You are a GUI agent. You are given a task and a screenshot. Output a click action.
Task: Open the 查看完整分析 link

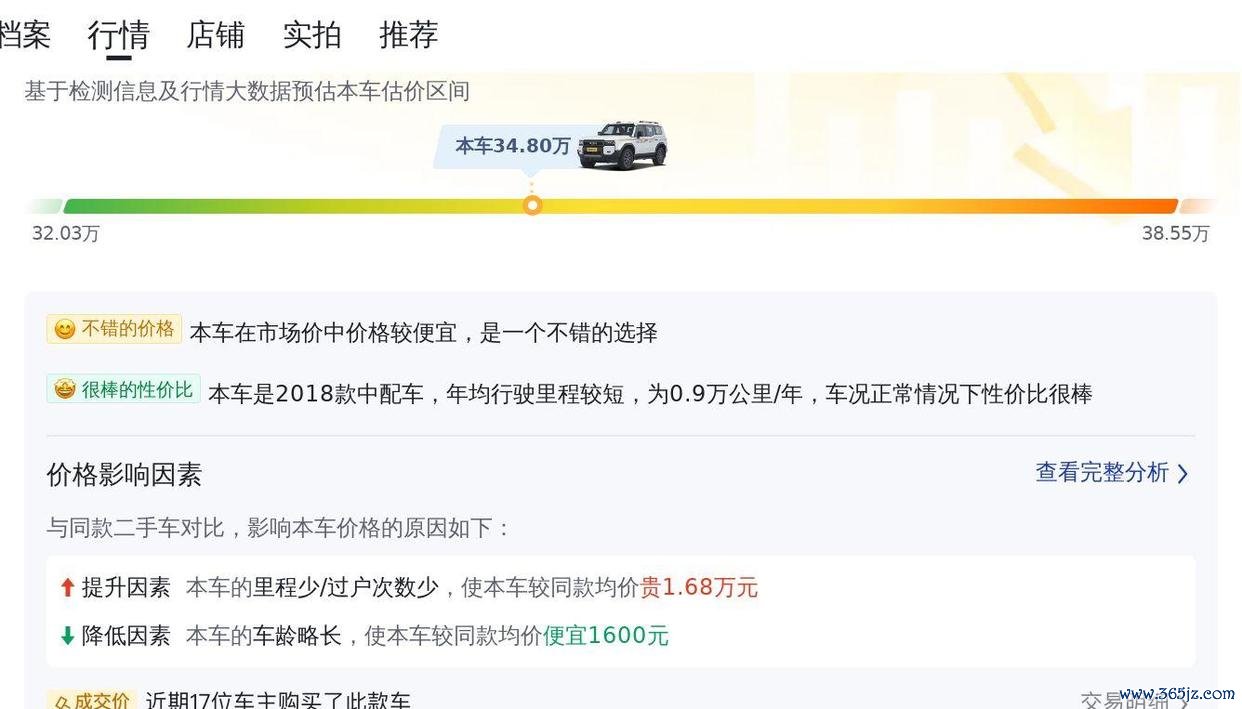point(1101,472)
